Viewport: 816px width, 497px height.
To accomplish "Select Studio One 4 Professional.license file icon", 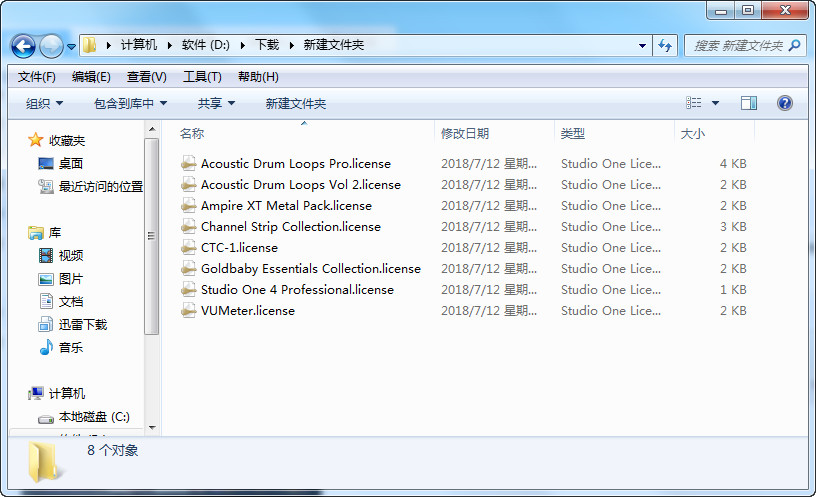I will (x=188, y=290).
